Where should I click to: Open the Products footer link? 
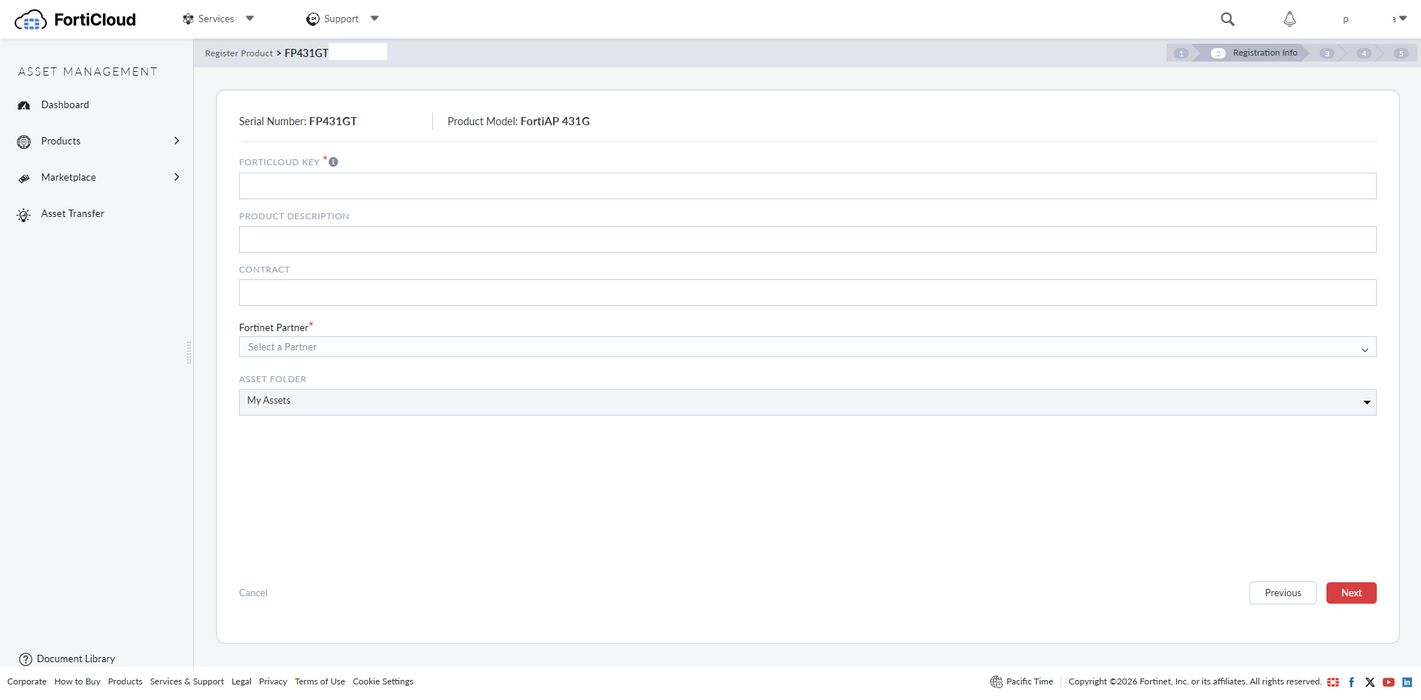pyautogui.click(x=125, y=682)
